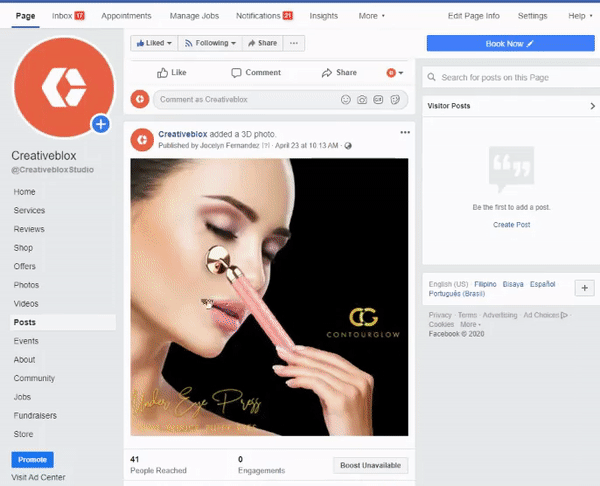Select Offers in left sidebar
600x486 pixels.
(x=24, y=266)
